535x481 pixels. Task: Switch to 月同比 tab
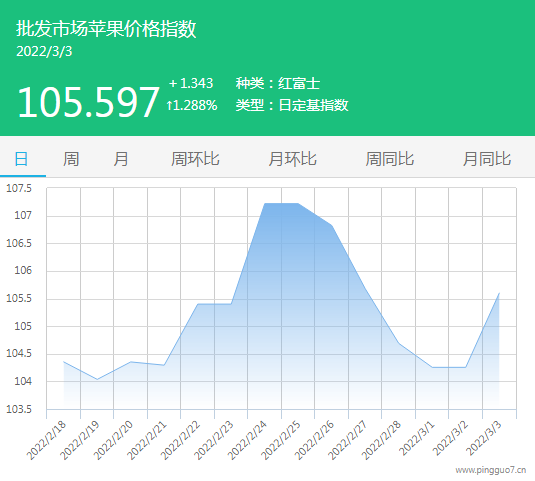pyautogui.click(x=487, y=159)
